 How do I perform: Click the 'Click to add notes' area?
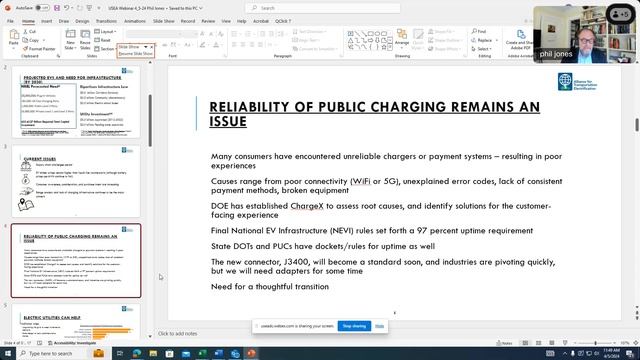[x=178, y=333]
